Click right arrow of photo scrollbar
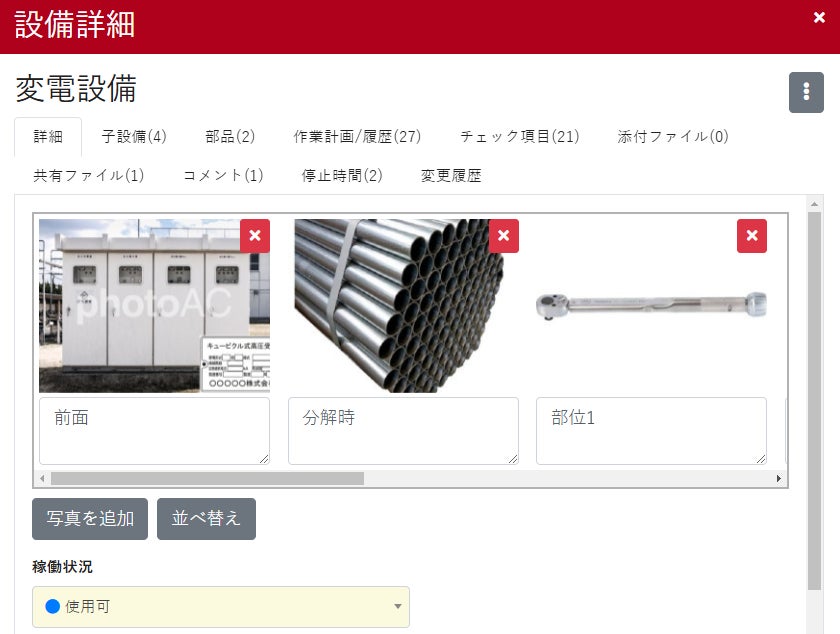Image resolution: width=840 pixels, height=634 pixels. (x=778, y=478)
